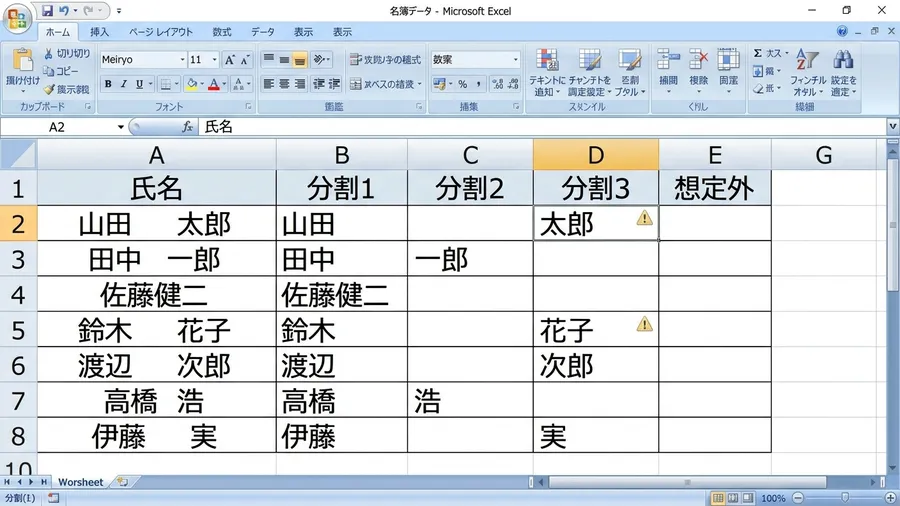Zoom out with minus button
This screenshot has height=506, width=900.
[798, 498]
